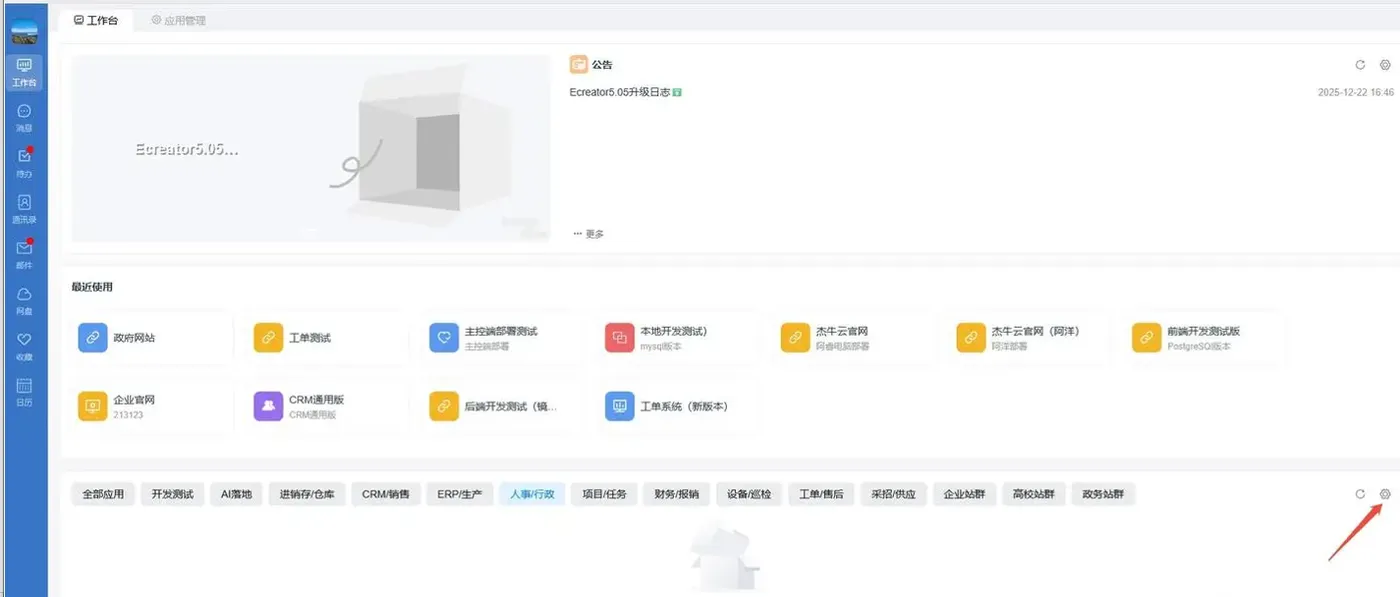Open the app list settings gear at bottom right

point(1385,493)
